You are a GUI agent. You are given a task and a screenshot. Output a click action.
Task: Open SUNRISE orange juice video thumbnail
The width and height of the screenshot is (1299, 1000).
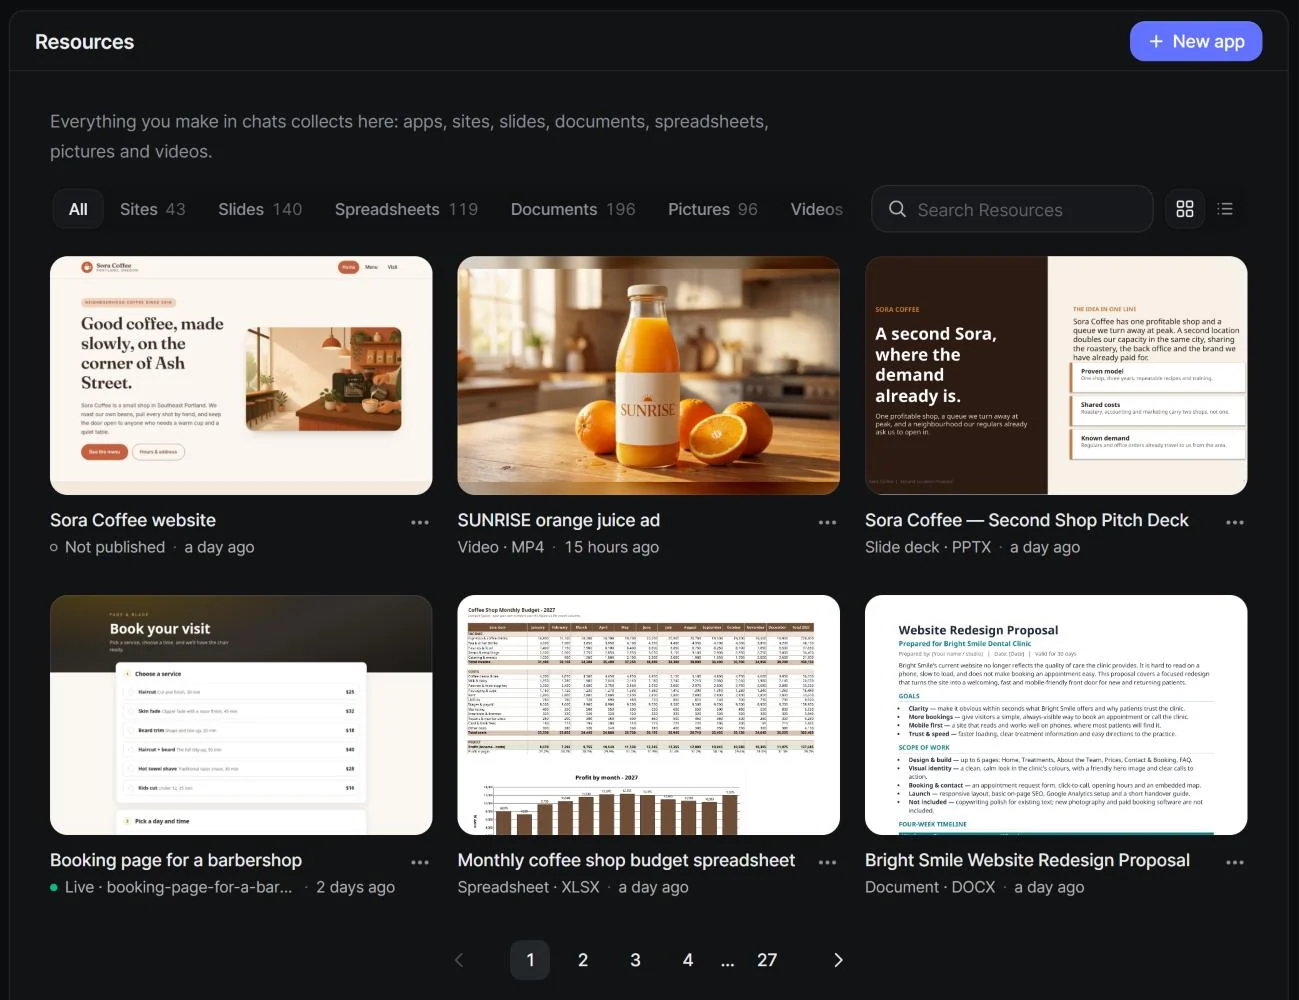[x=649, y=376]
